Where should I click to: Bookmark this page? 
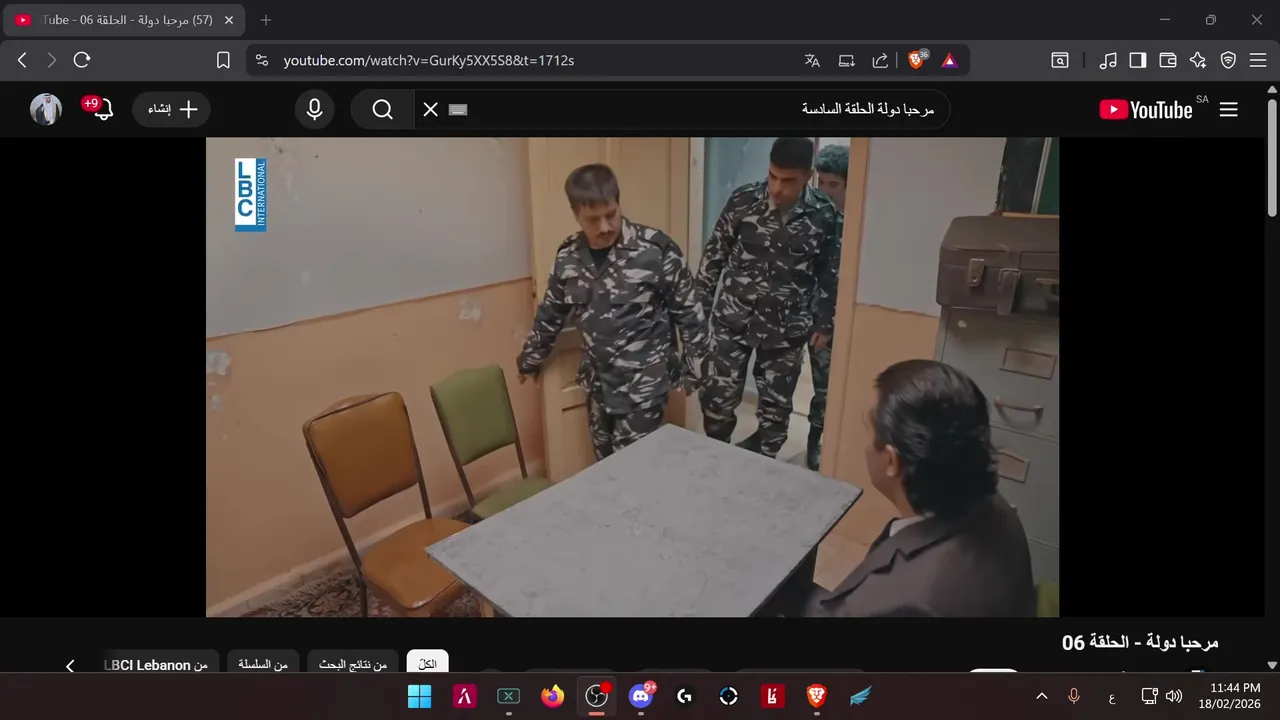pyautogui.click(x=223, y=60)
